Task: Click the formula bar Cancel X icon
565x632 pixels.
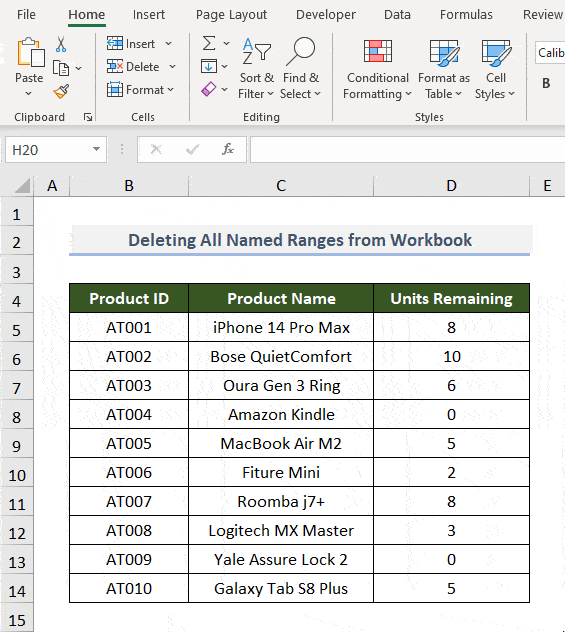Action: pyautogui.click(x=156, y=150)
